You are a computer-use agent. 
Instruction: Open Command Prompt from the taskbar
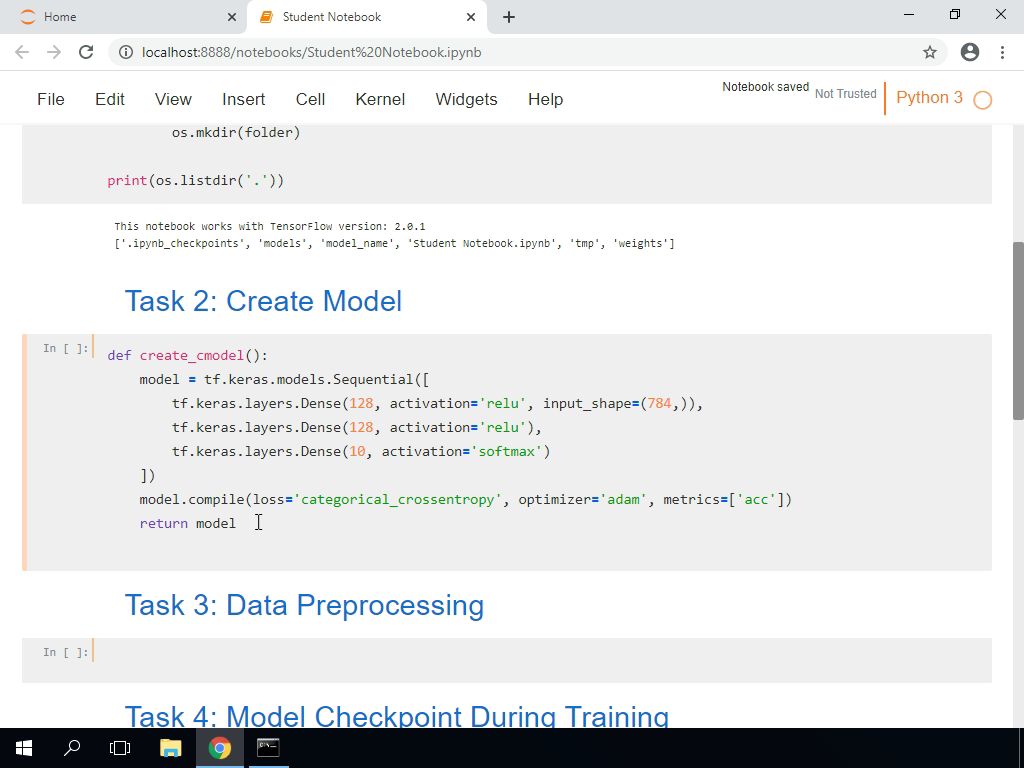pos(267,747)
